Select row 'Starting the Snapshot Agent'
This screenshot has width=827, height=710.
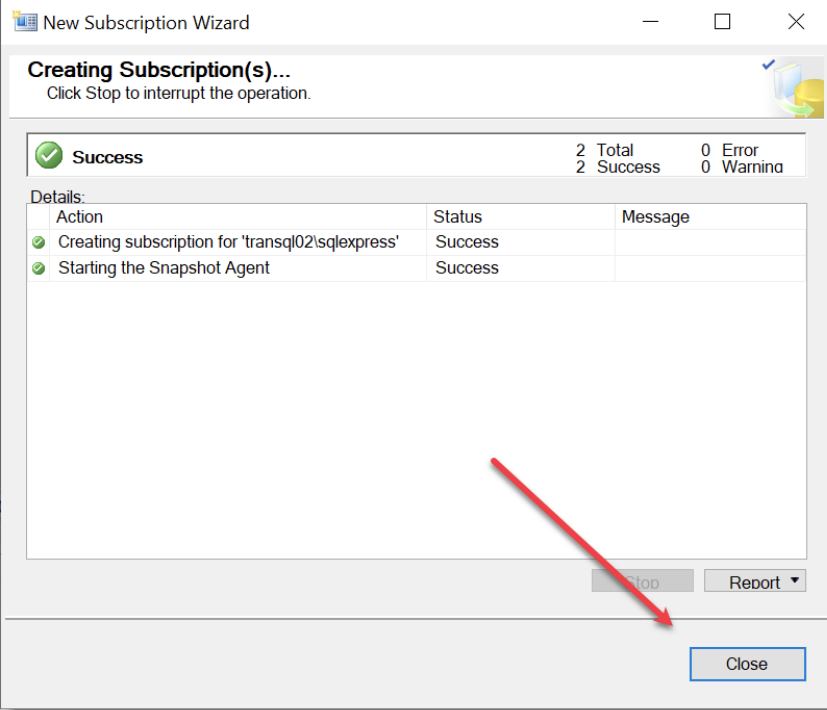(x=417, y=268)
